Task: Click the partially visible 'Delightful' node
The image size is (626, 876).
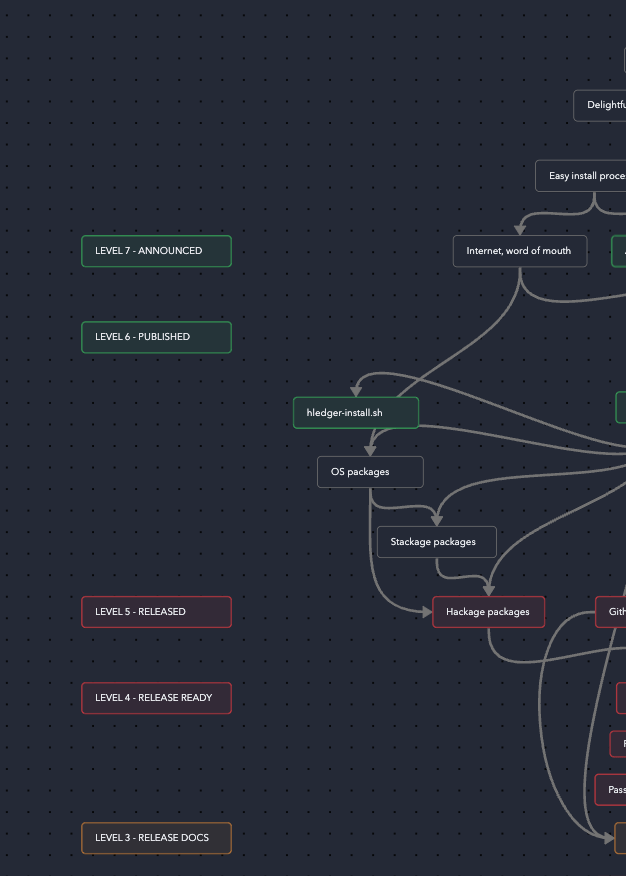Action: point(602,105)
